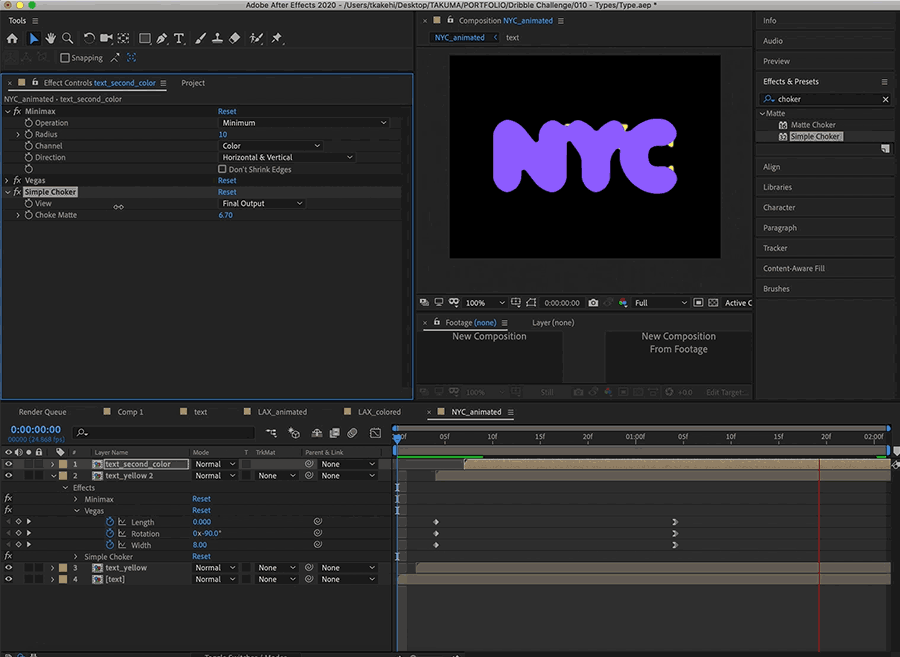Image resolution: width=900 pixels, height=657 pixels.
Task: Check Don't Shrink Edges option
Action: pos(222,169)
